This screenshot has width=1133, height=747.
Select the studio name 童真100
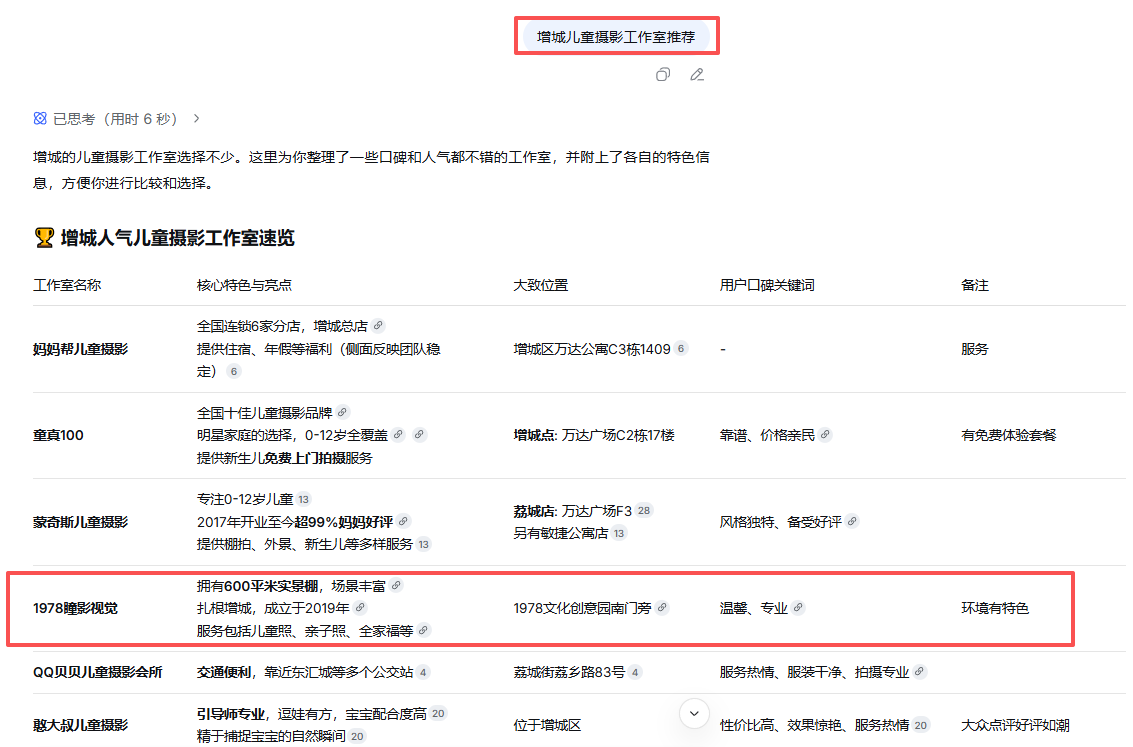click(59, 436)
